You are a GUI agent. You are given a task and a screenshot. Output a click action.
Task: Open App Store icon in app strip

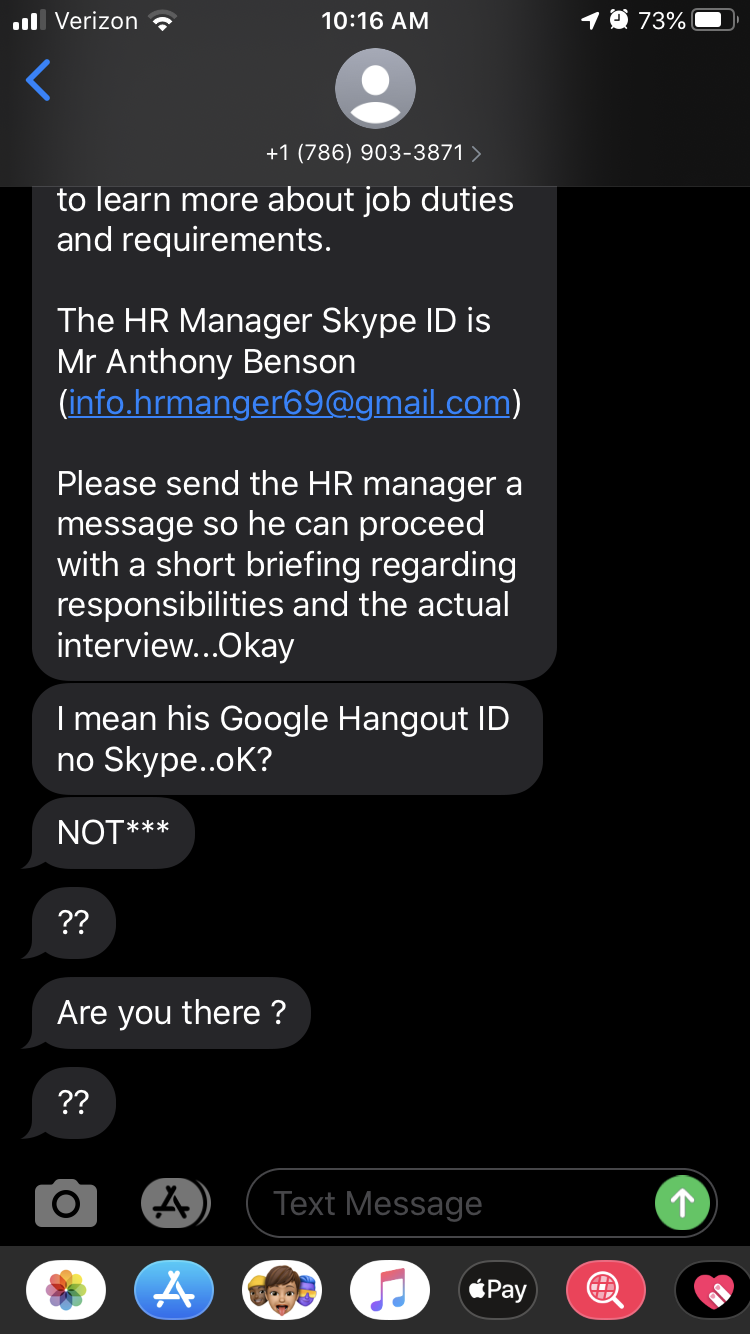174,1290
